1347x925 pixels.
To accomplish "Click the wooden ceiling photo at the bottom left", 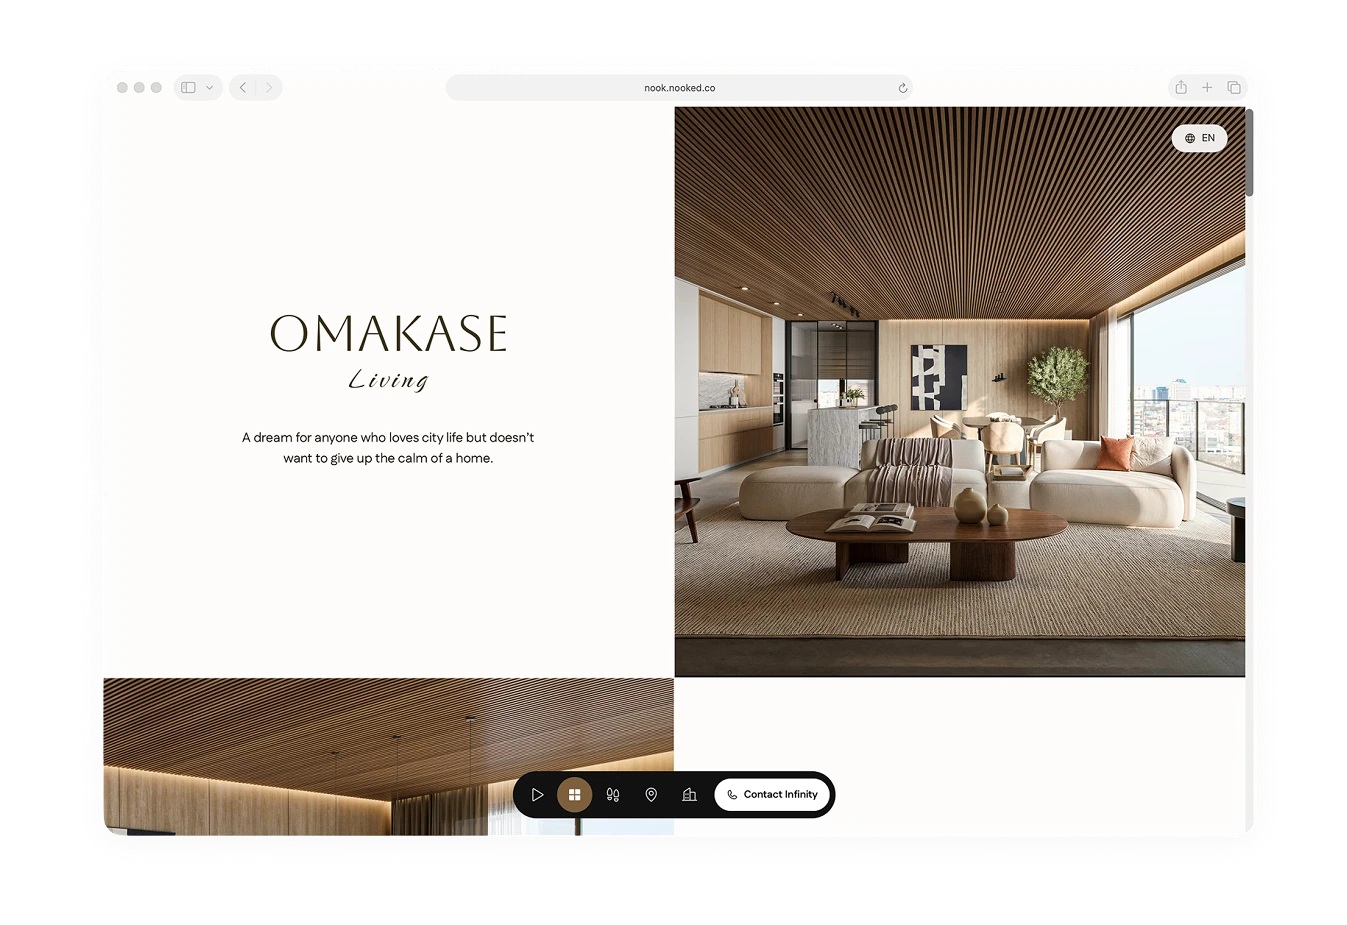I will click(388, 757).
